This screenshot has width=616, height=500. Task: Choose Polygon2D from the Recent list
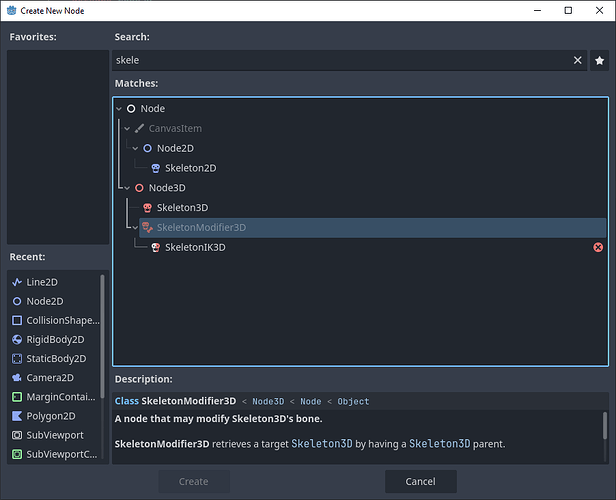[x=51, y=416]
